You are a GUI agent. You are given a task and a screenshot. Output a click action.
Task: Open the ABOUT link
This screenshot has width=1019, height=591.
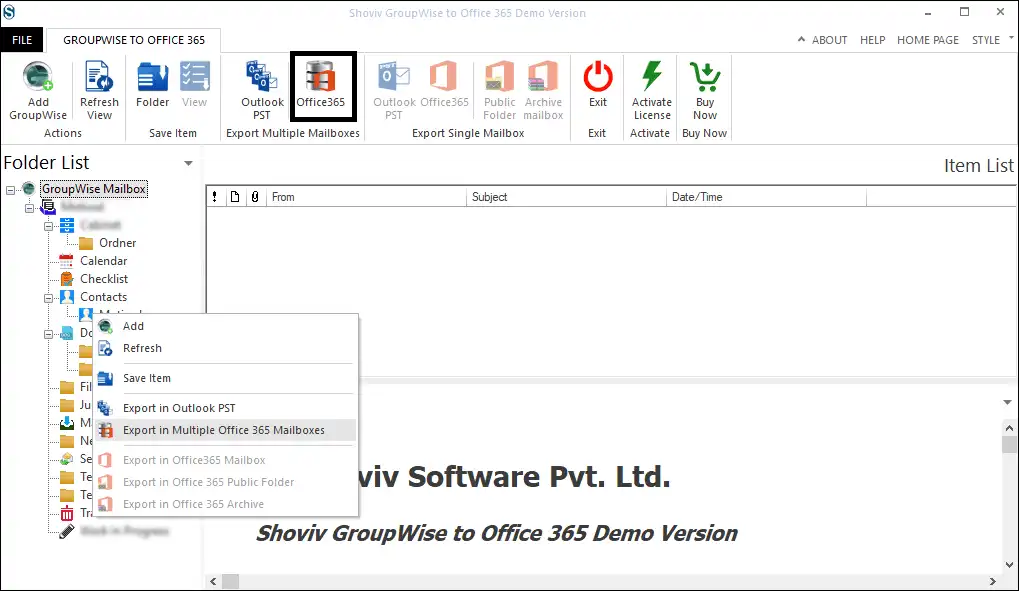click(x=829, y=40)
